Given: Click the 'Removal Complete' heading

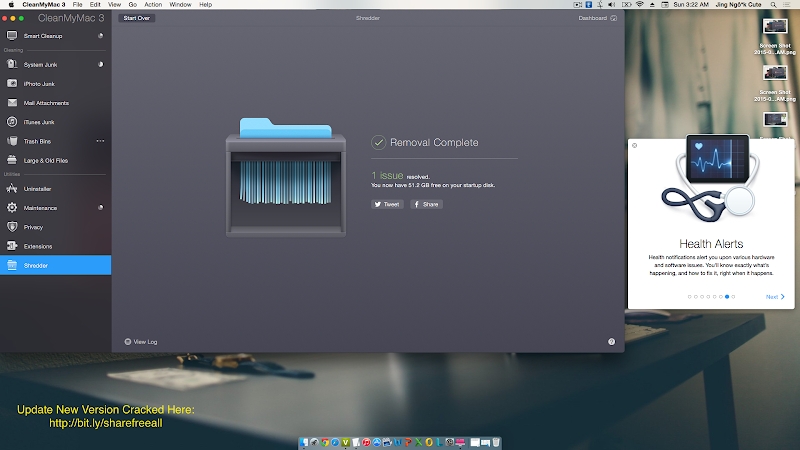Looking at the screenshot, I should (x=434, y=142).
